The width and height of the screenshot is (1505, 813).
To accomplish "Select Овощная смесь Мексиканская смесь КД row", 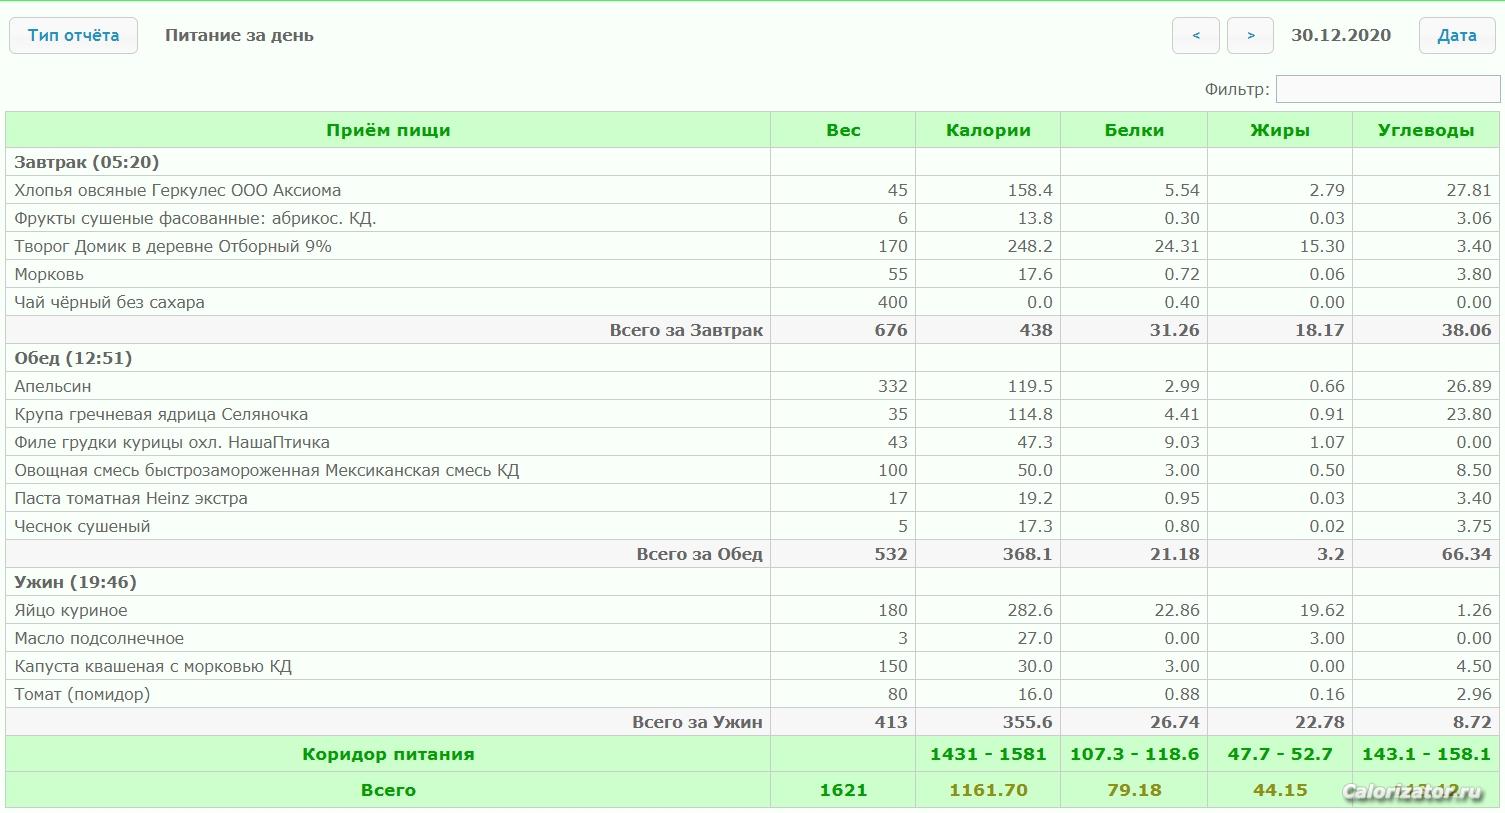I will [752, 470].
